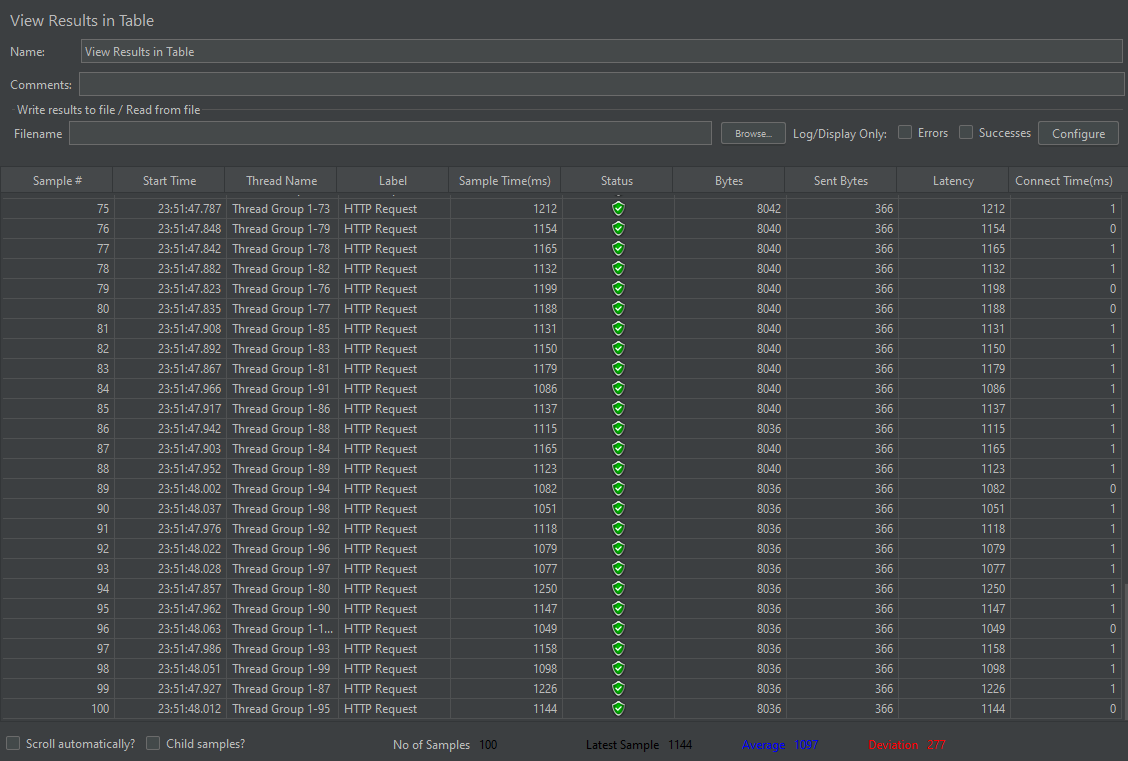The height and width of the screenshot is (761, 1128).
Task: Select the status icon in sample 100 row
Action: point(617,708)
